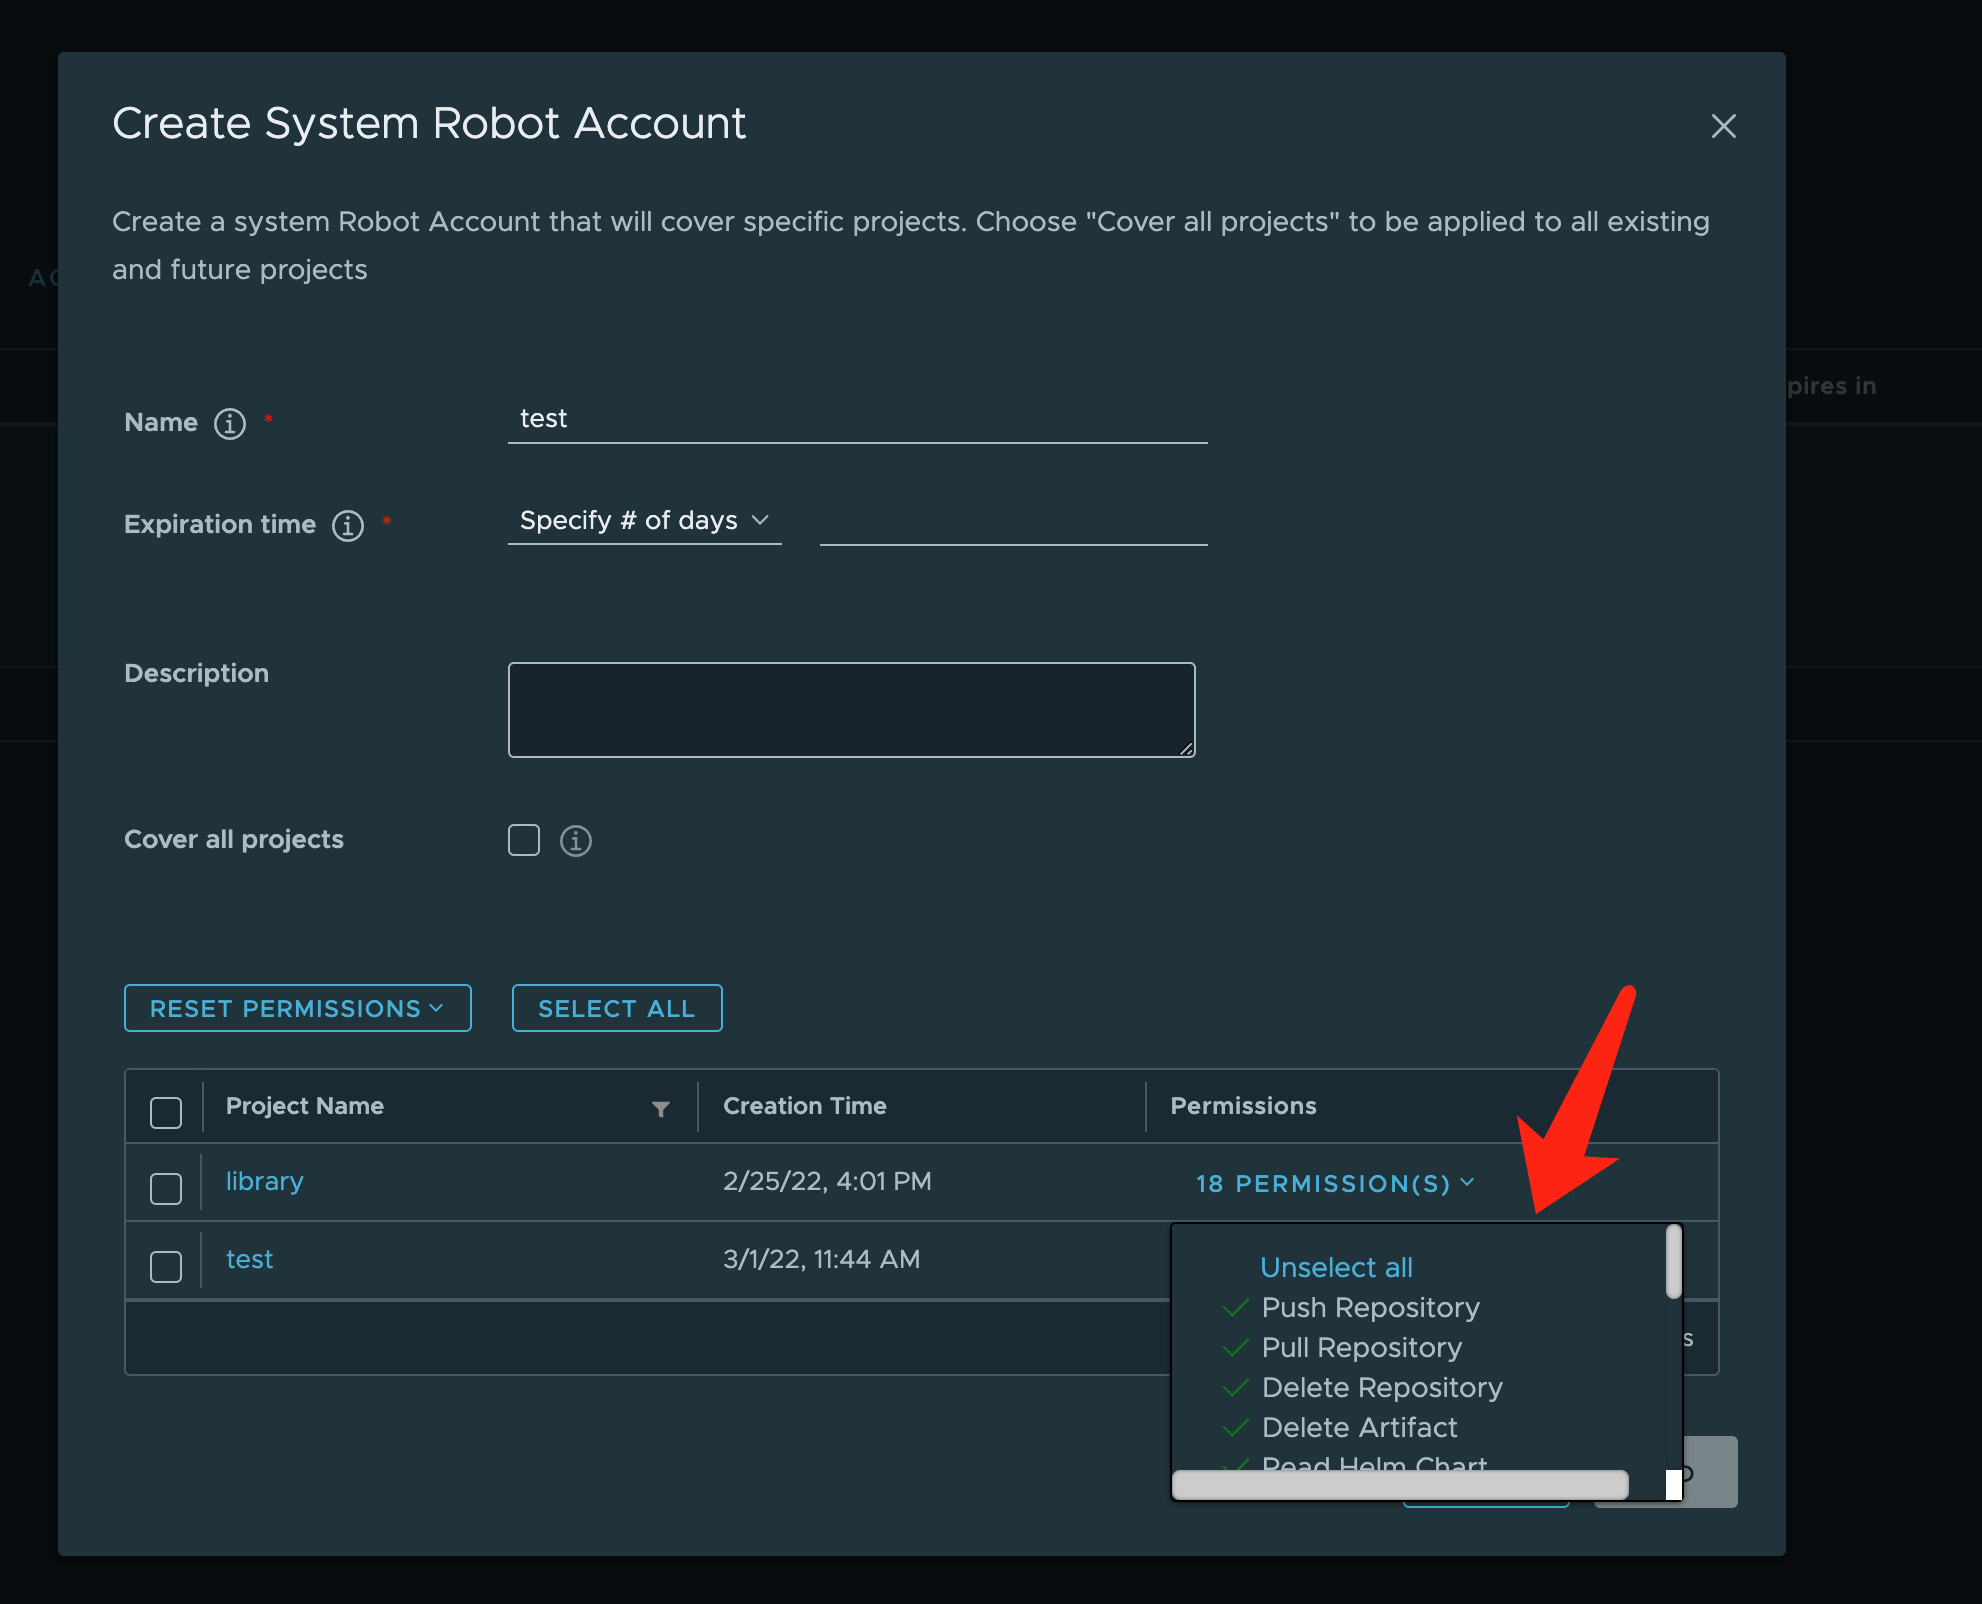The height and width of the screenshot is (1604, 1982).
Task: Toggle Delete Artifact permission in the menu
Action: (1359, 1427)
